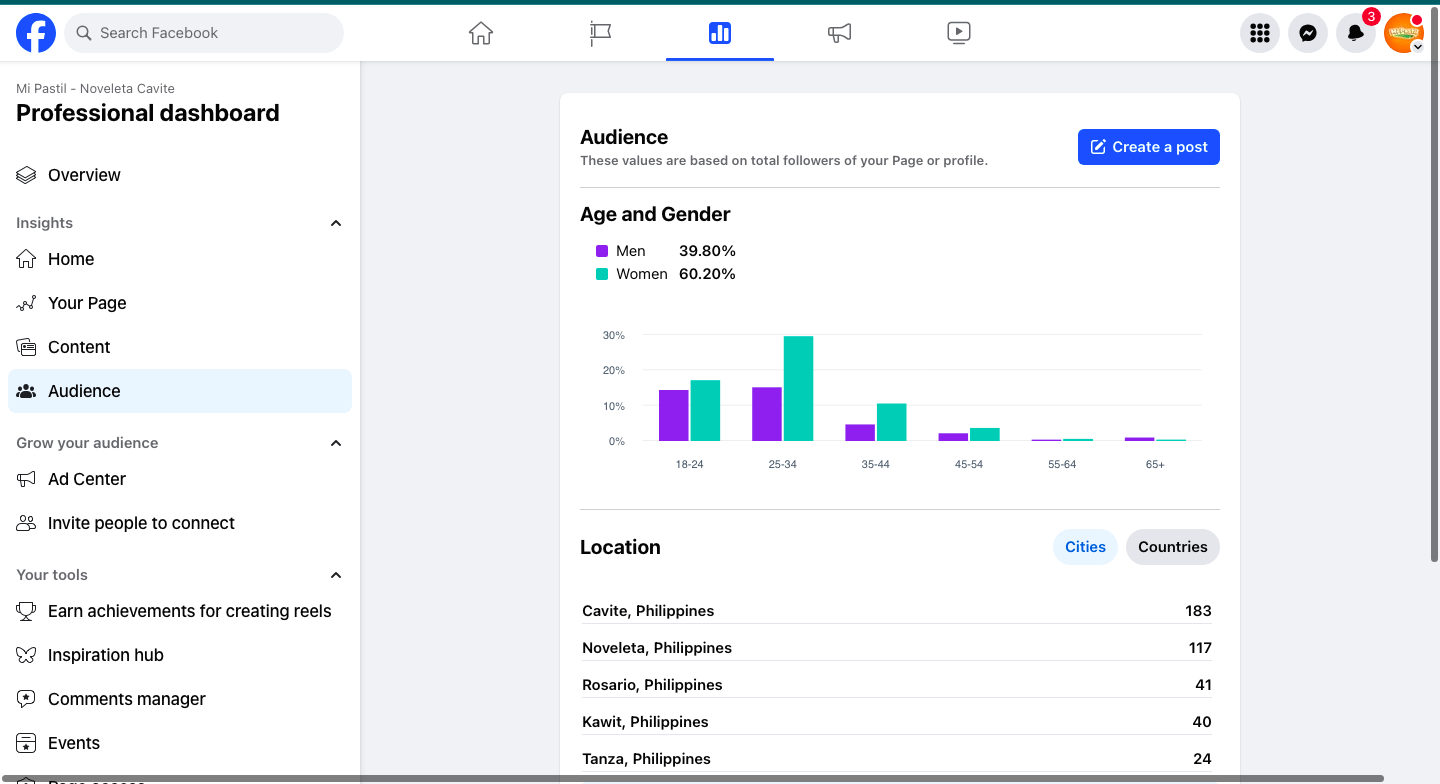Open the Home feed icon
This screenshot has height=784, width=1440.
pyautogui.click(x=481, y=33)
